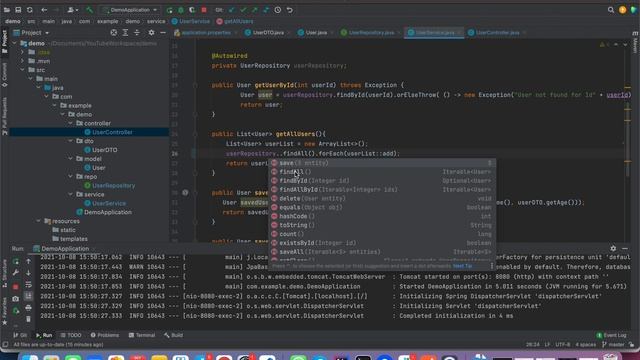The width and height of the screenshot is (640, 360).
Task: Choose delete(User entity) completion suggestion
Action: click(x=382, y=199)
